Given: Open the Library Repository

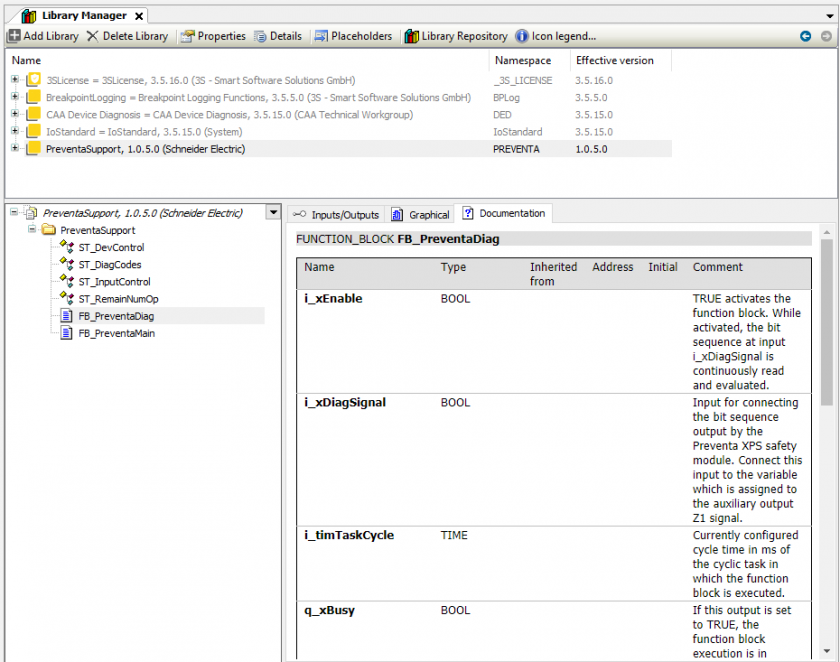Looking at the screenshot, I should pos(456,36).
